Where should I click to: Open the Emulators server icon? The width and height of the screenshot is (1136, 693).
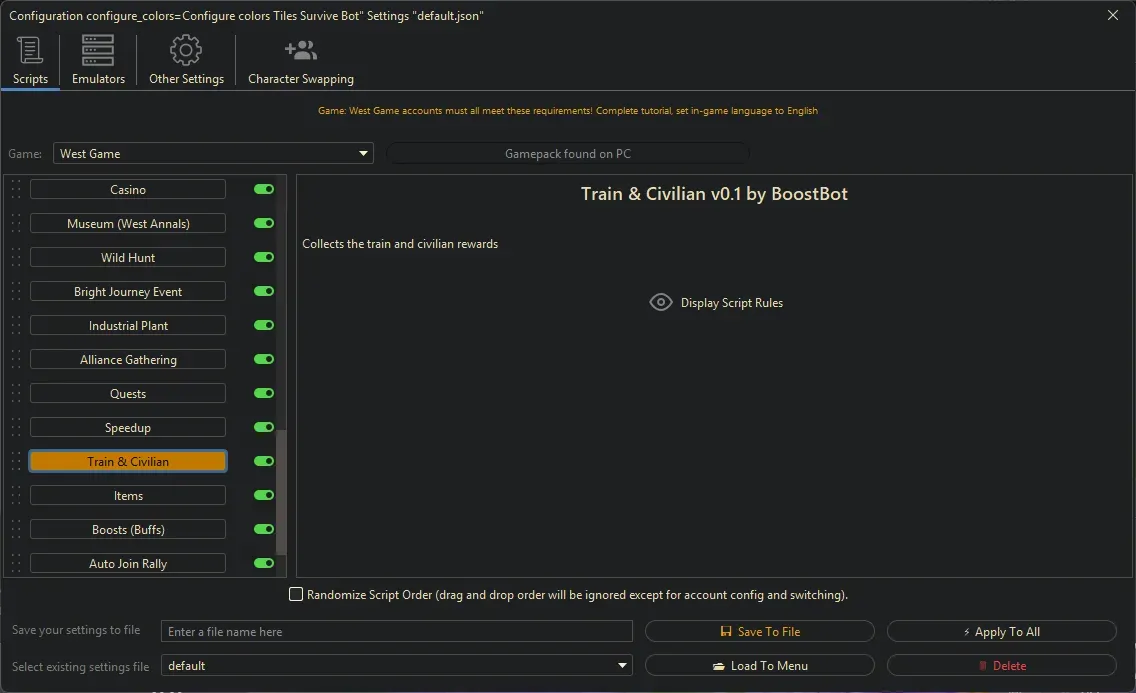click(x=98, y=51)
